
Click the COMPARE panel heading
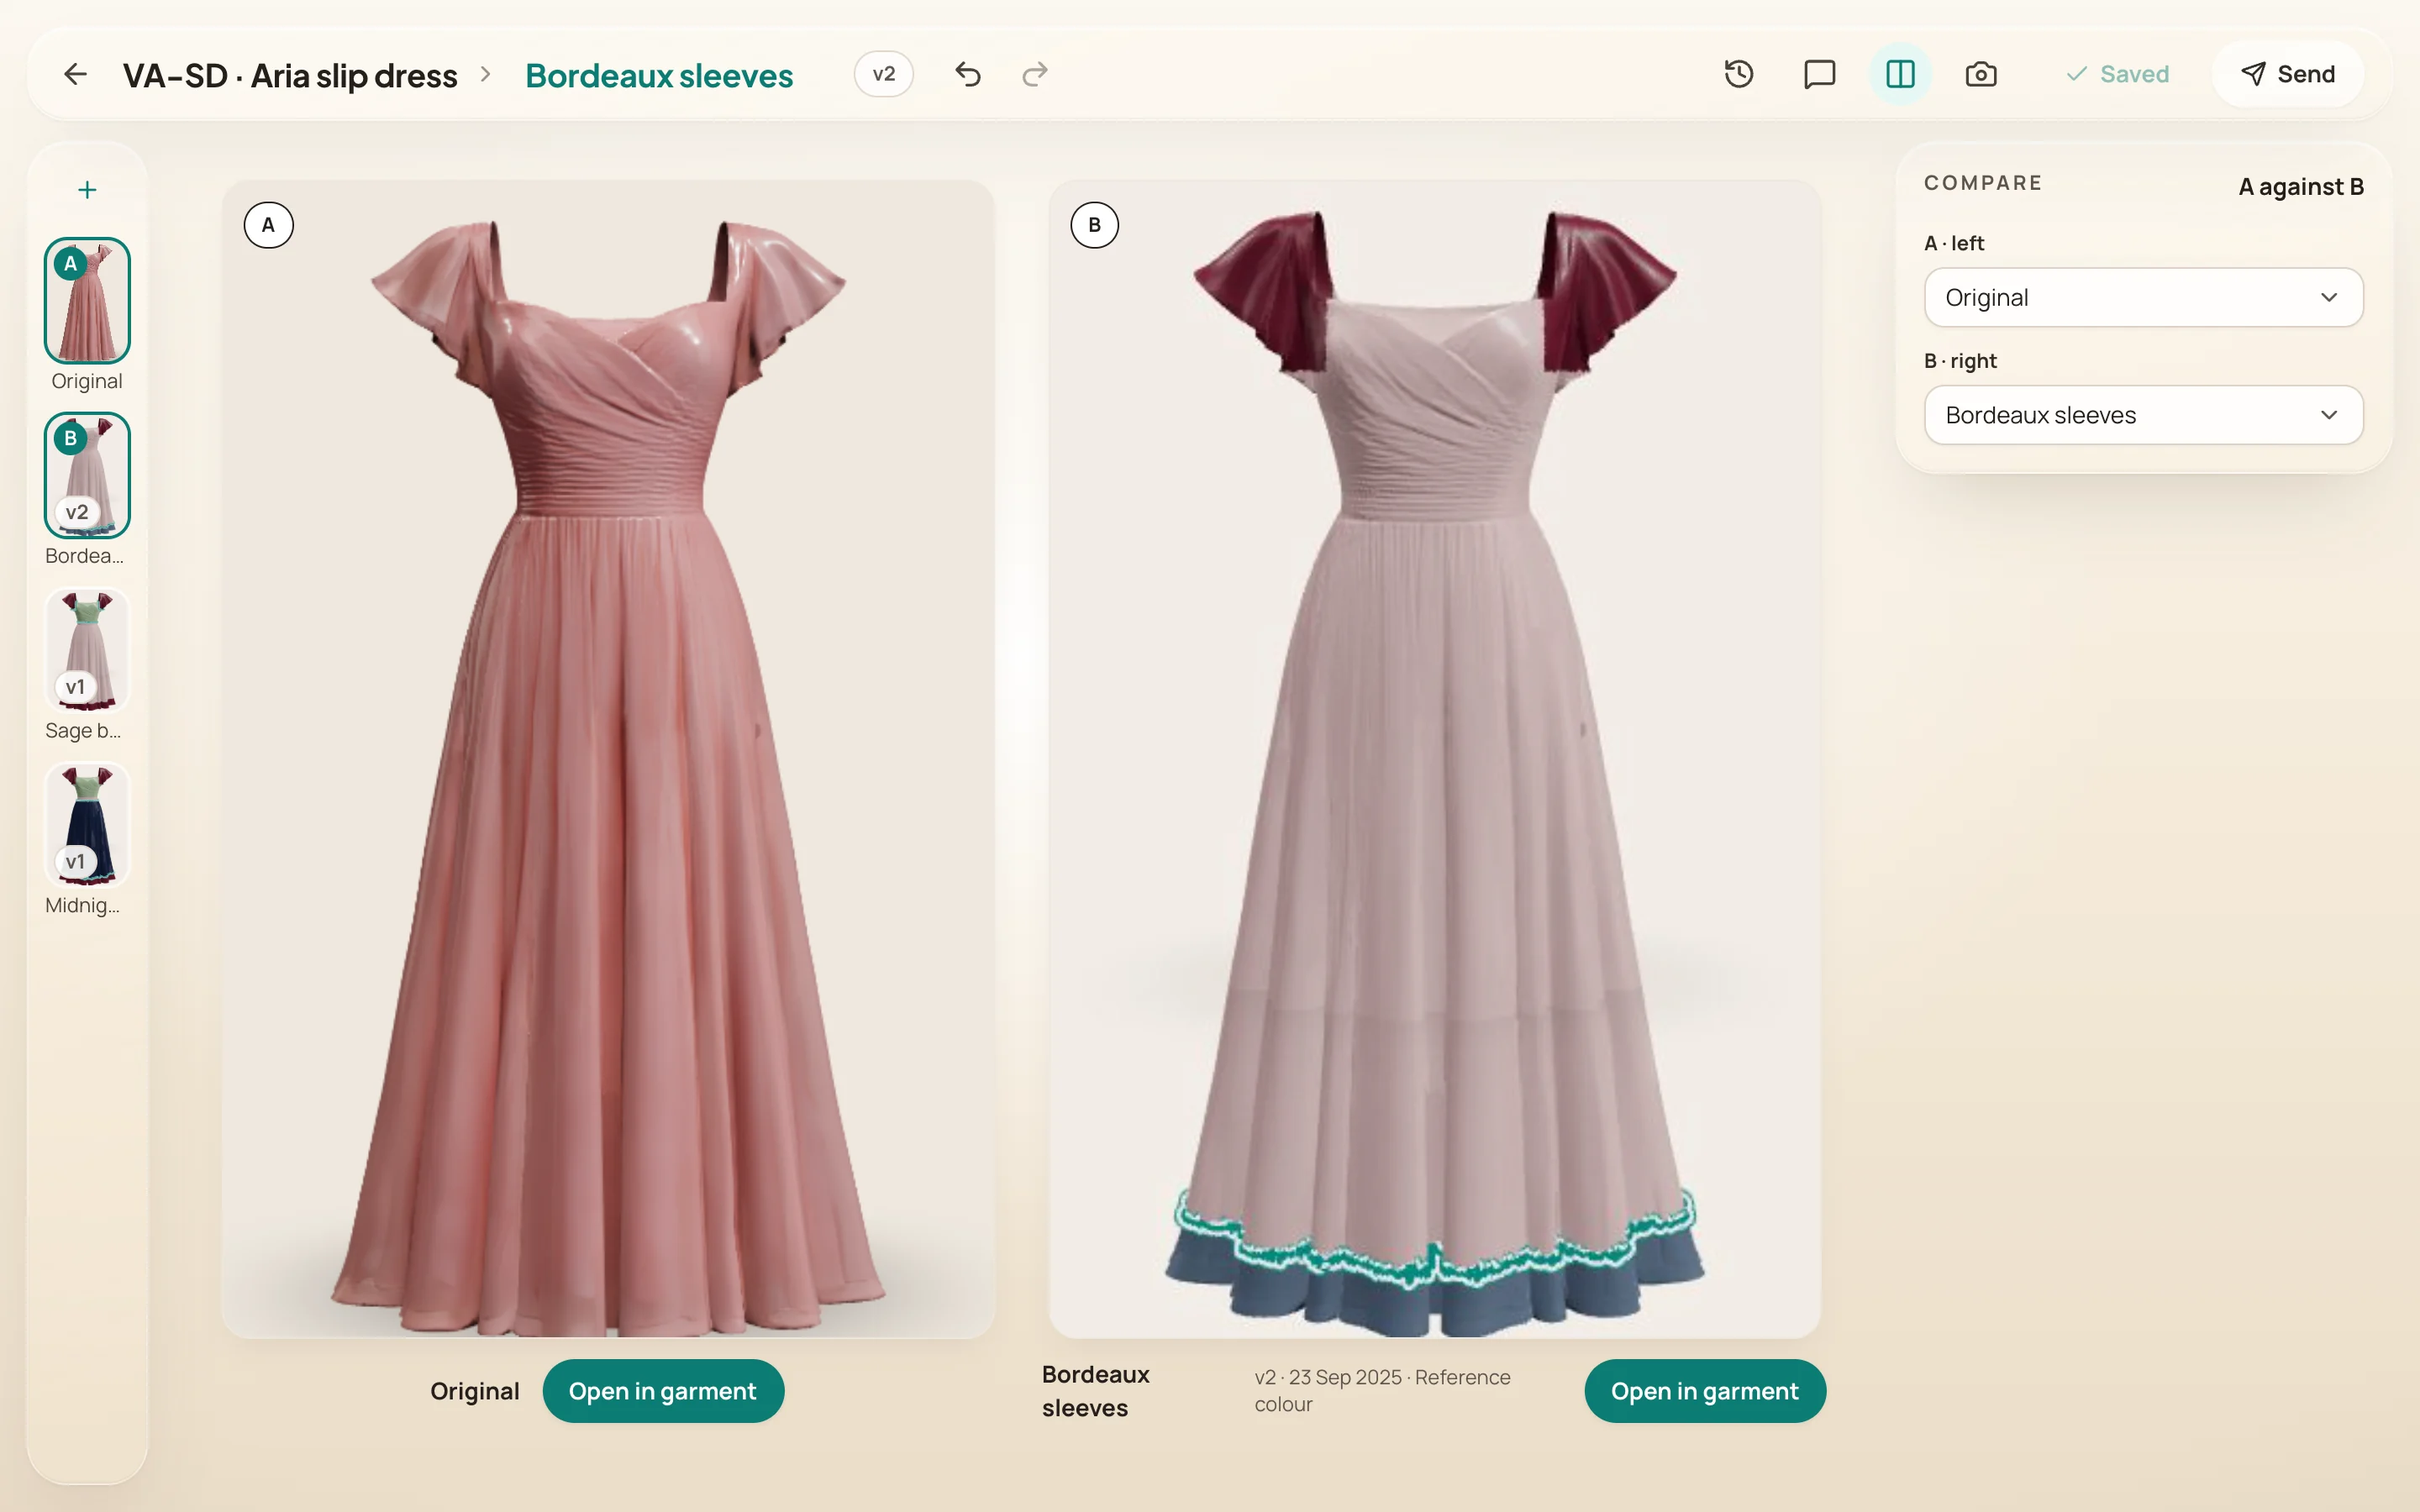(1982, 183)
